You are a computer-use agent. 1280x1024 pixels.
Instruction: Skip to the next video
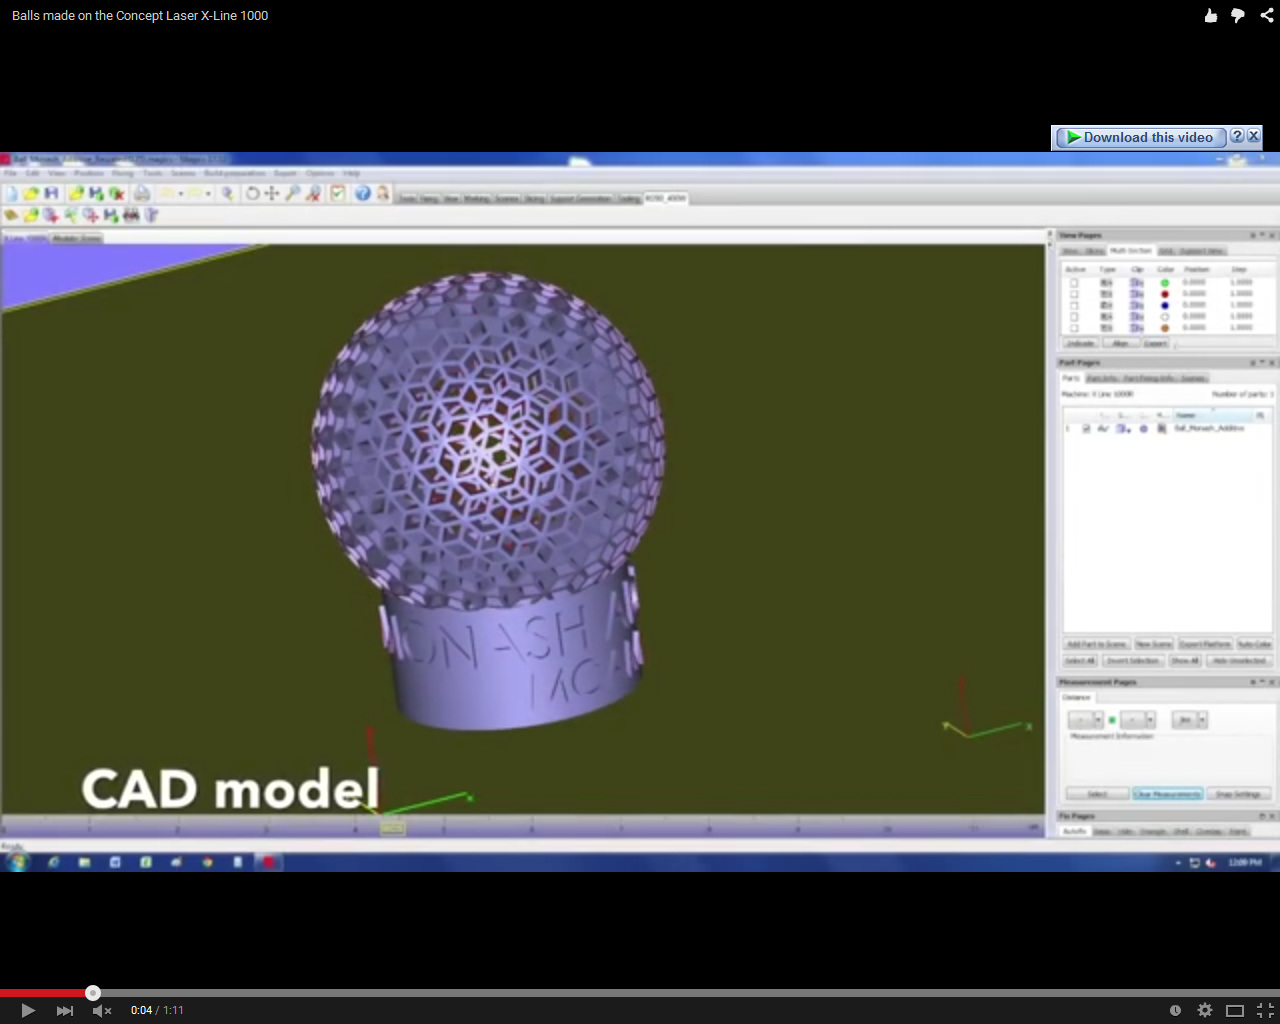[x=65, y=1010]
